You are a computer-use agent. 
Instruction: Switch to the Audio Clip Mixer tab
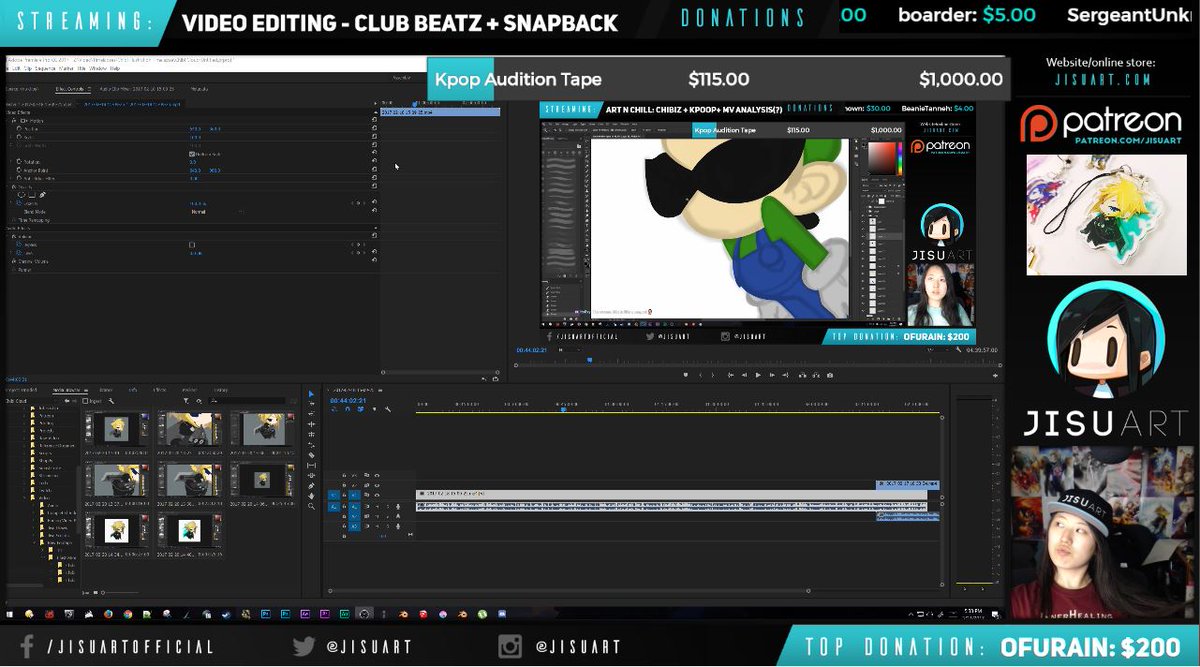137,89
